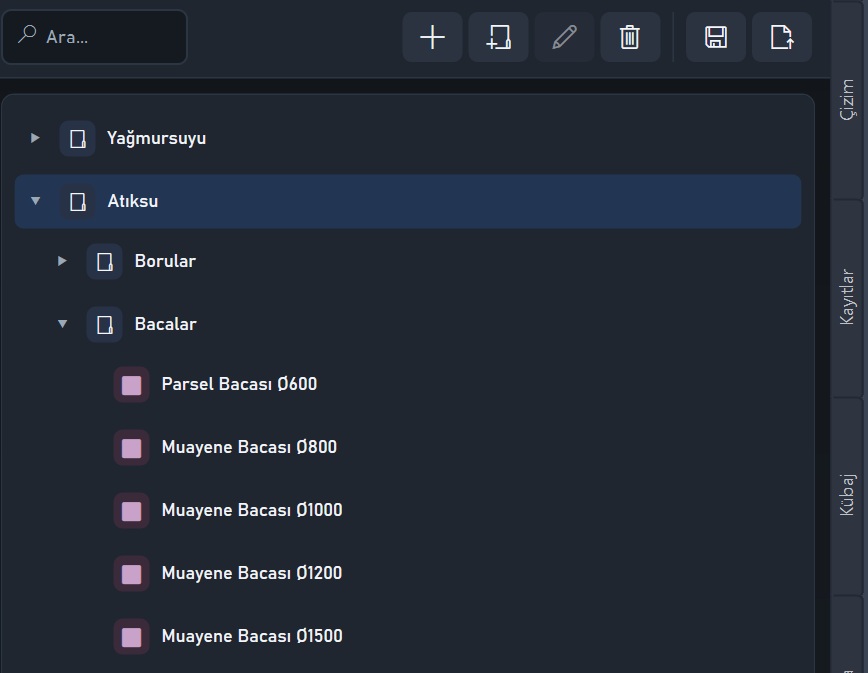The height and width of the screenshot is (673, 868).
Task: Switch to the Çizim side tab
Action: click(848, 100)
